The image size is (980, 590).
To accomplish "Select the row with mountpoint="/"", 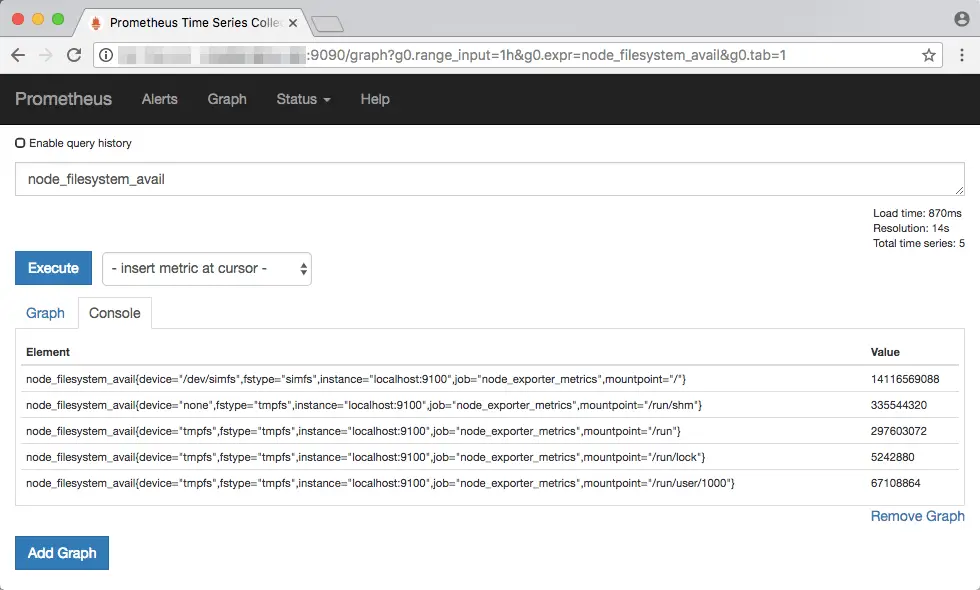I will 490,379.
